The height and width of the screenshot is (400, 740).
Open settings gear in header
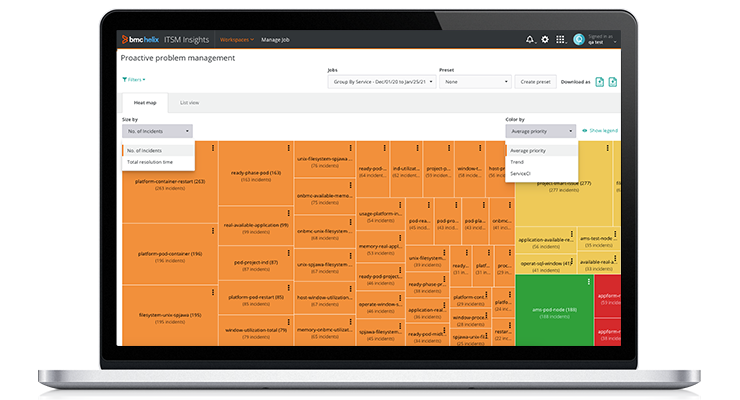[545, 39]
